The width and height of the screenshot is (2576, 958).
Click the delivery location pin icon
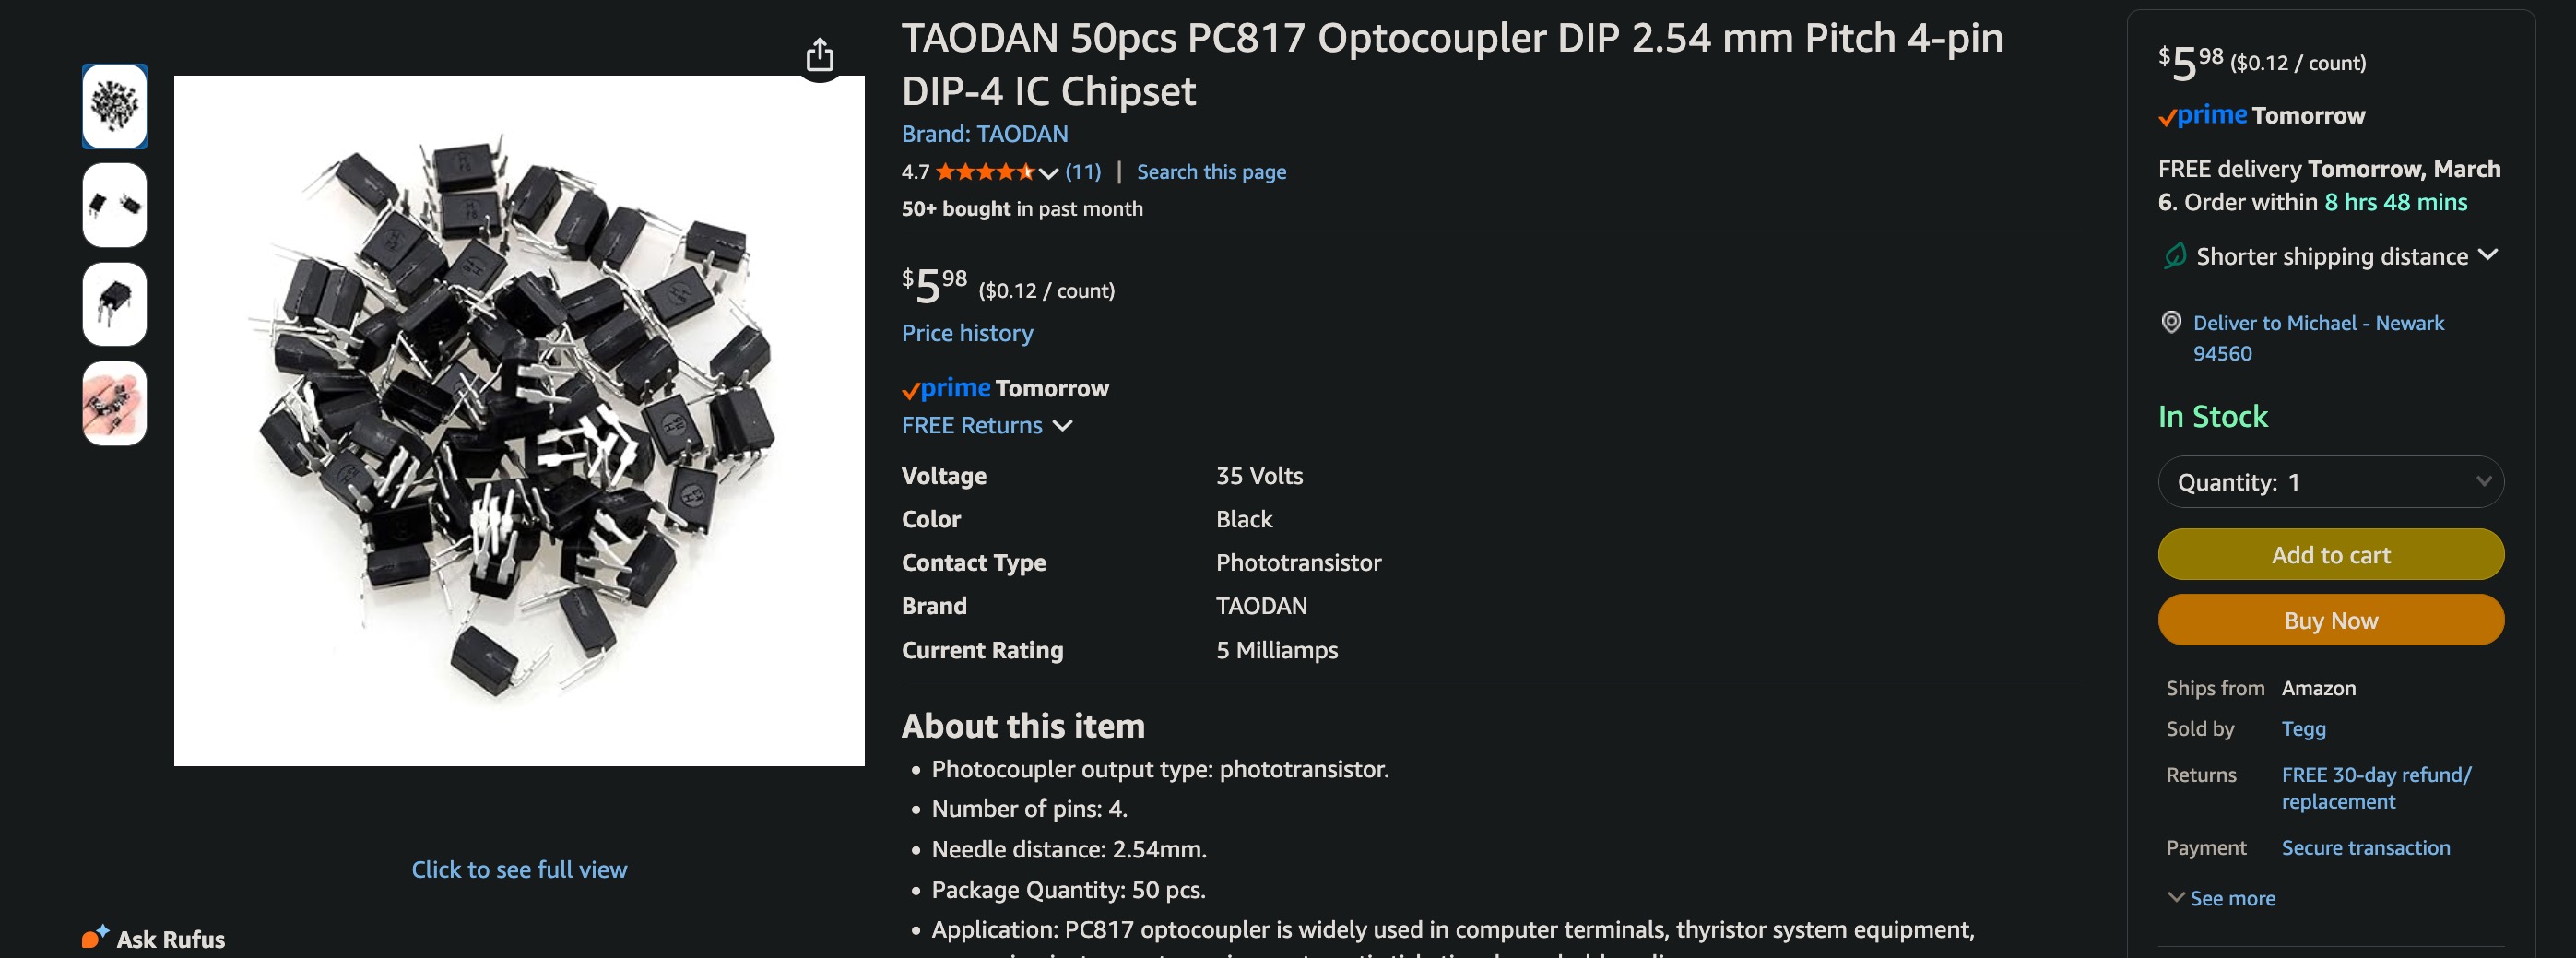point(2171,322)
